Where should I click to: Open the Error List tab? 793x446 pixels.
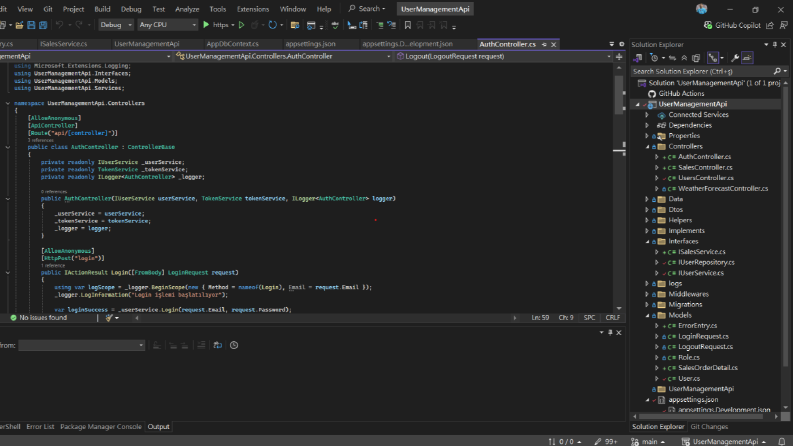pos(40,427)
